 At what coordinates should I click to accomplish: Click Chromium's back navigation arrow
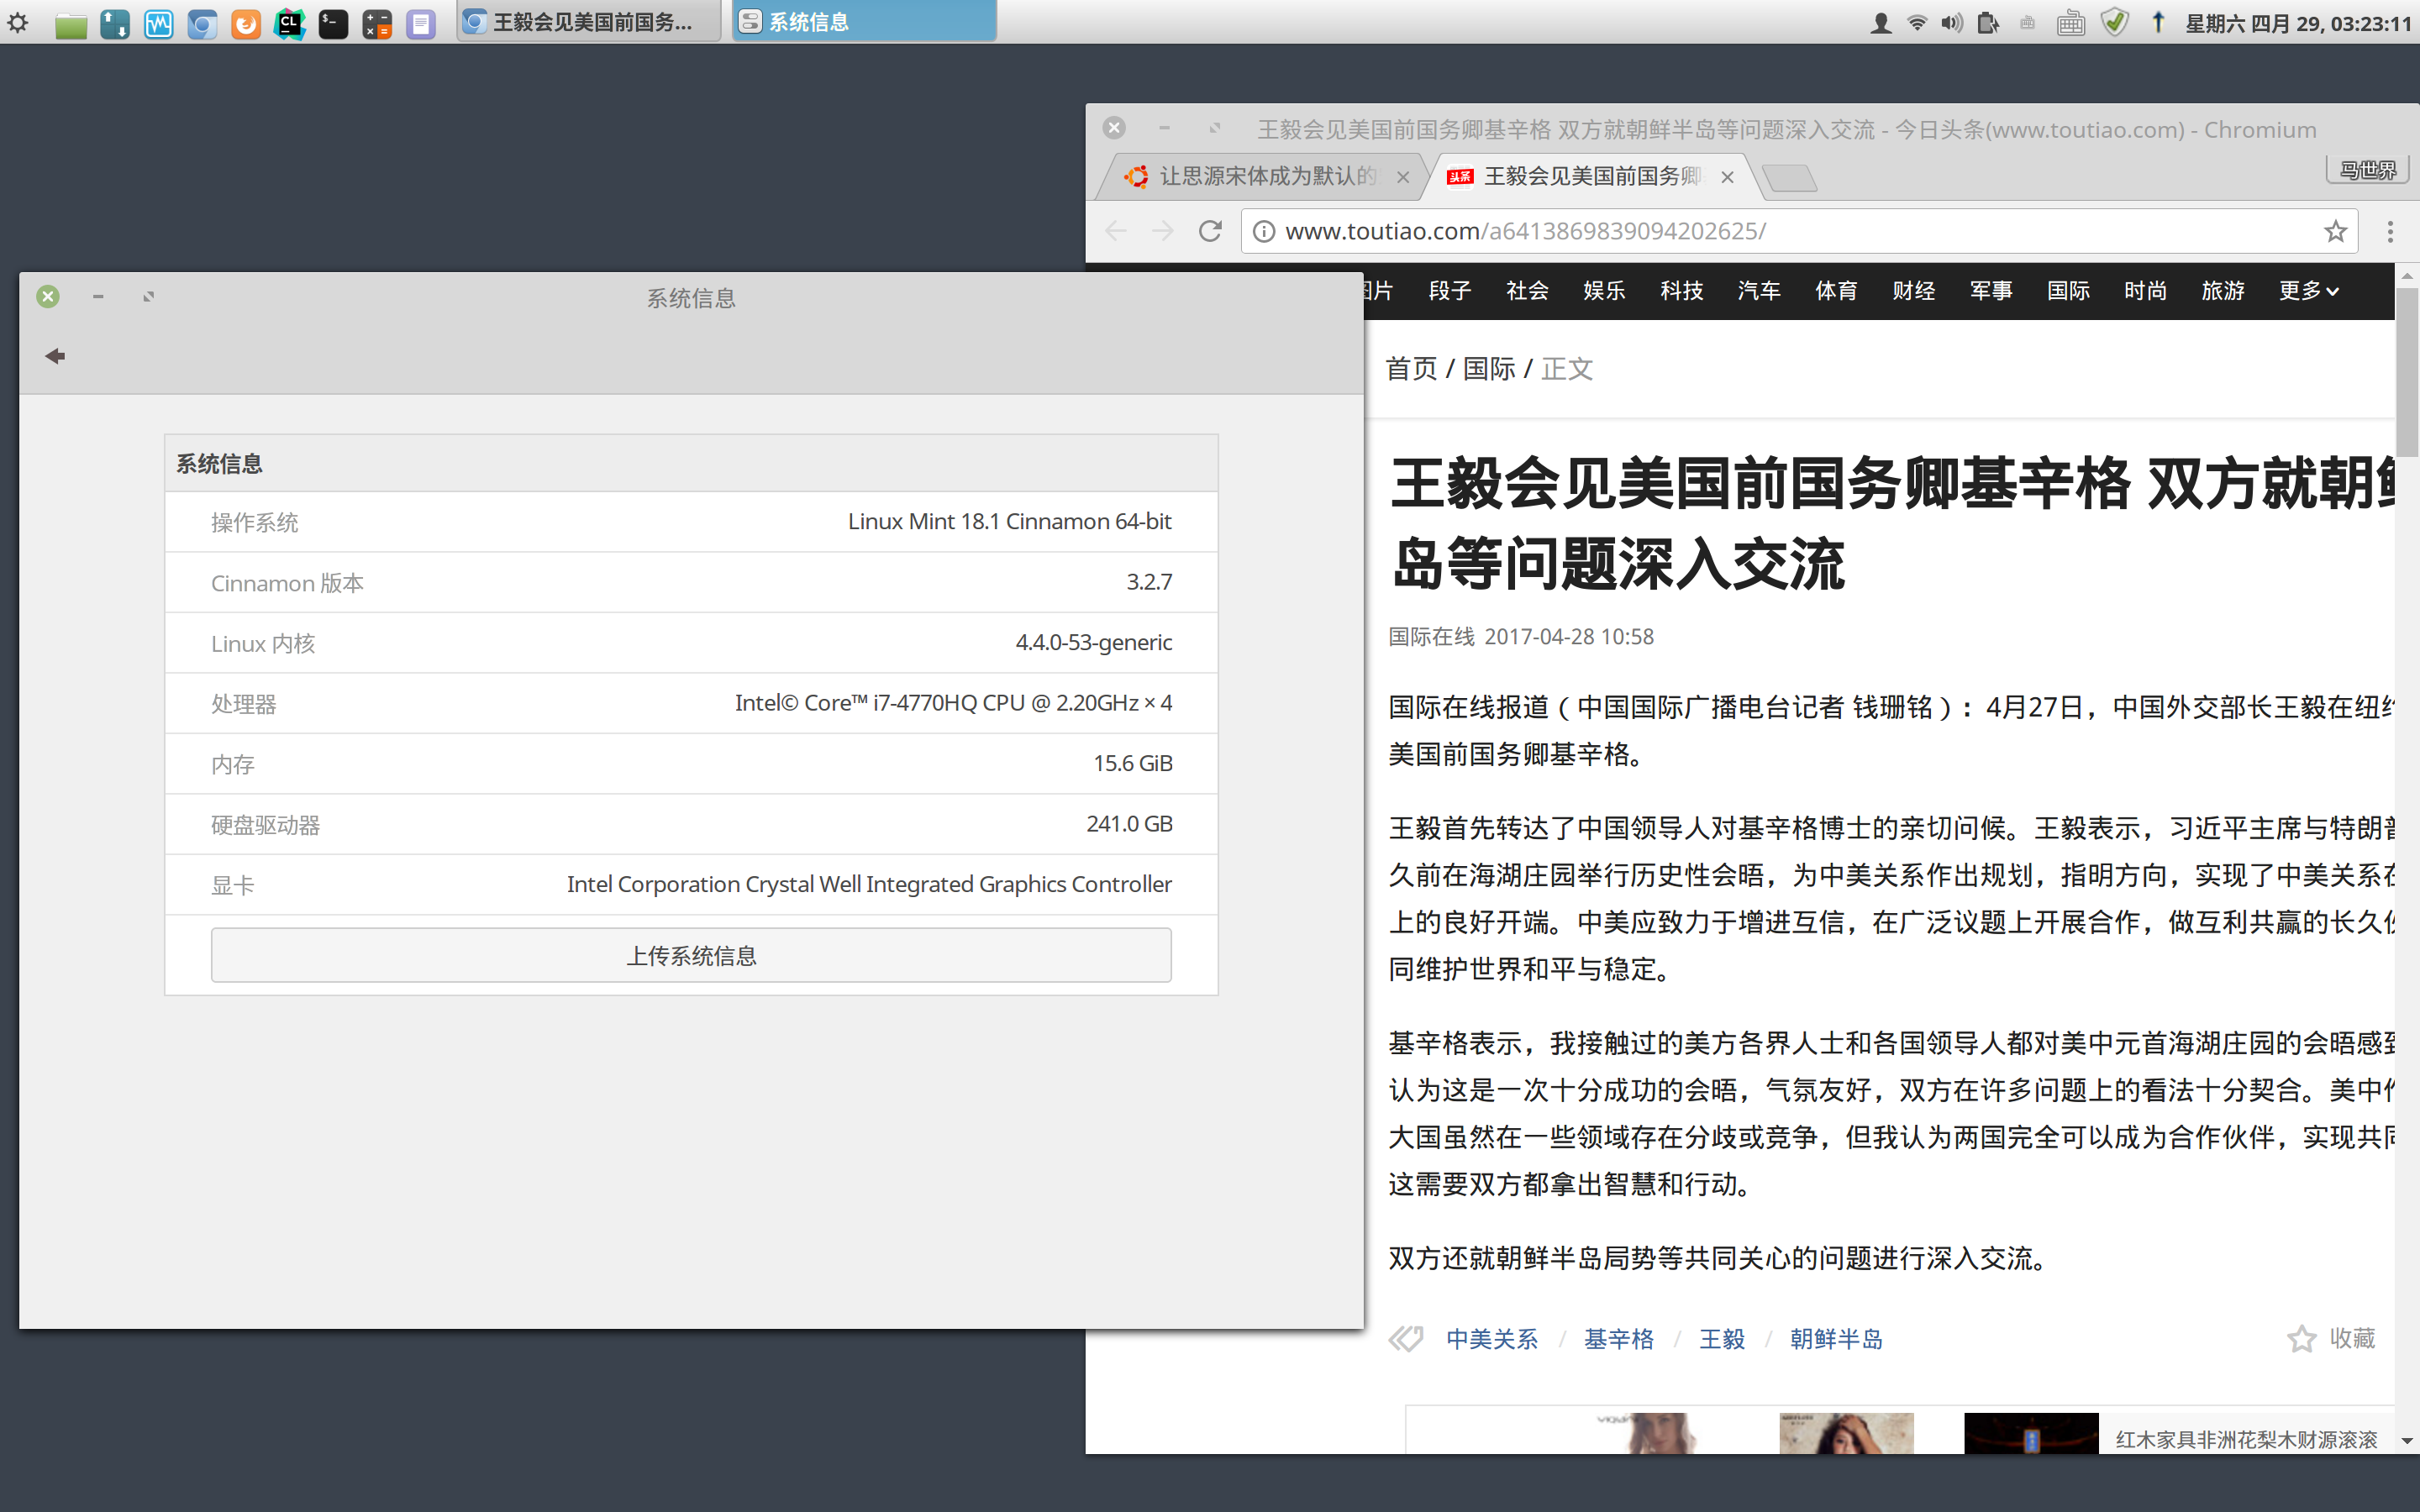(1115, 231)
